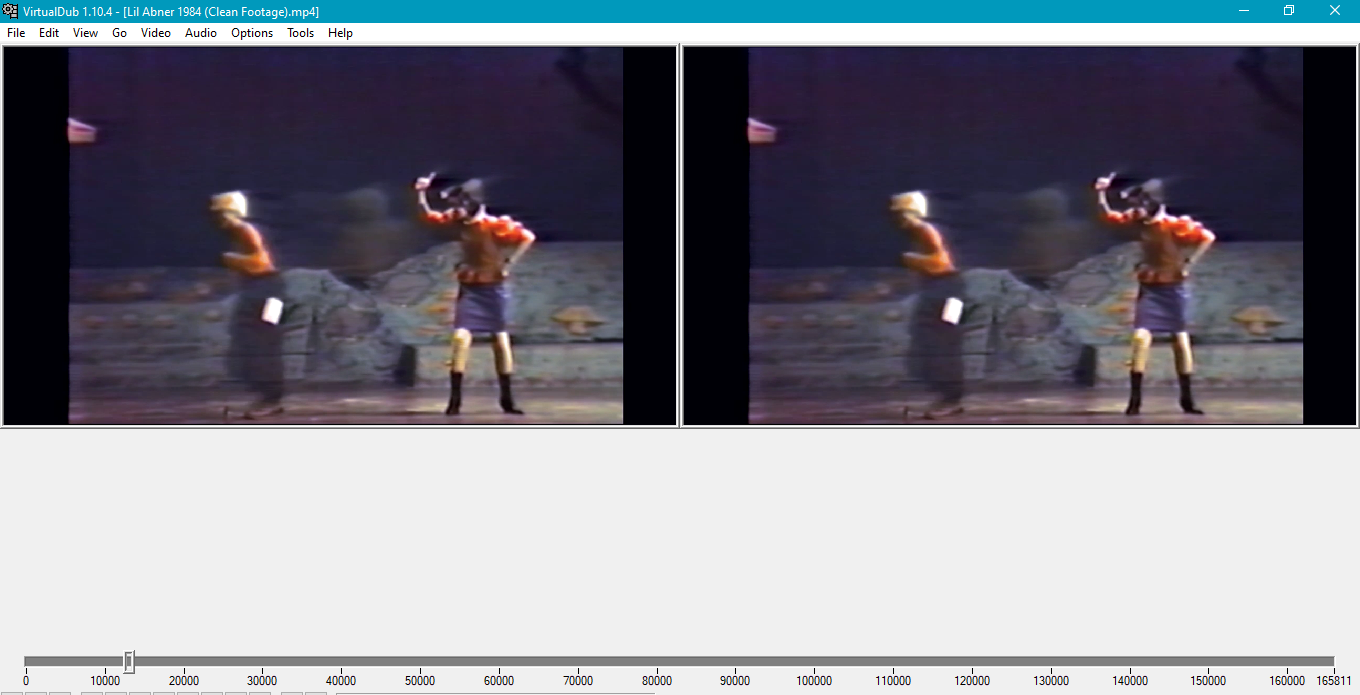The height and width of the screenshot is (695, 1360).
Task: Open the Go menu
Action: click(x=120, y=33)
